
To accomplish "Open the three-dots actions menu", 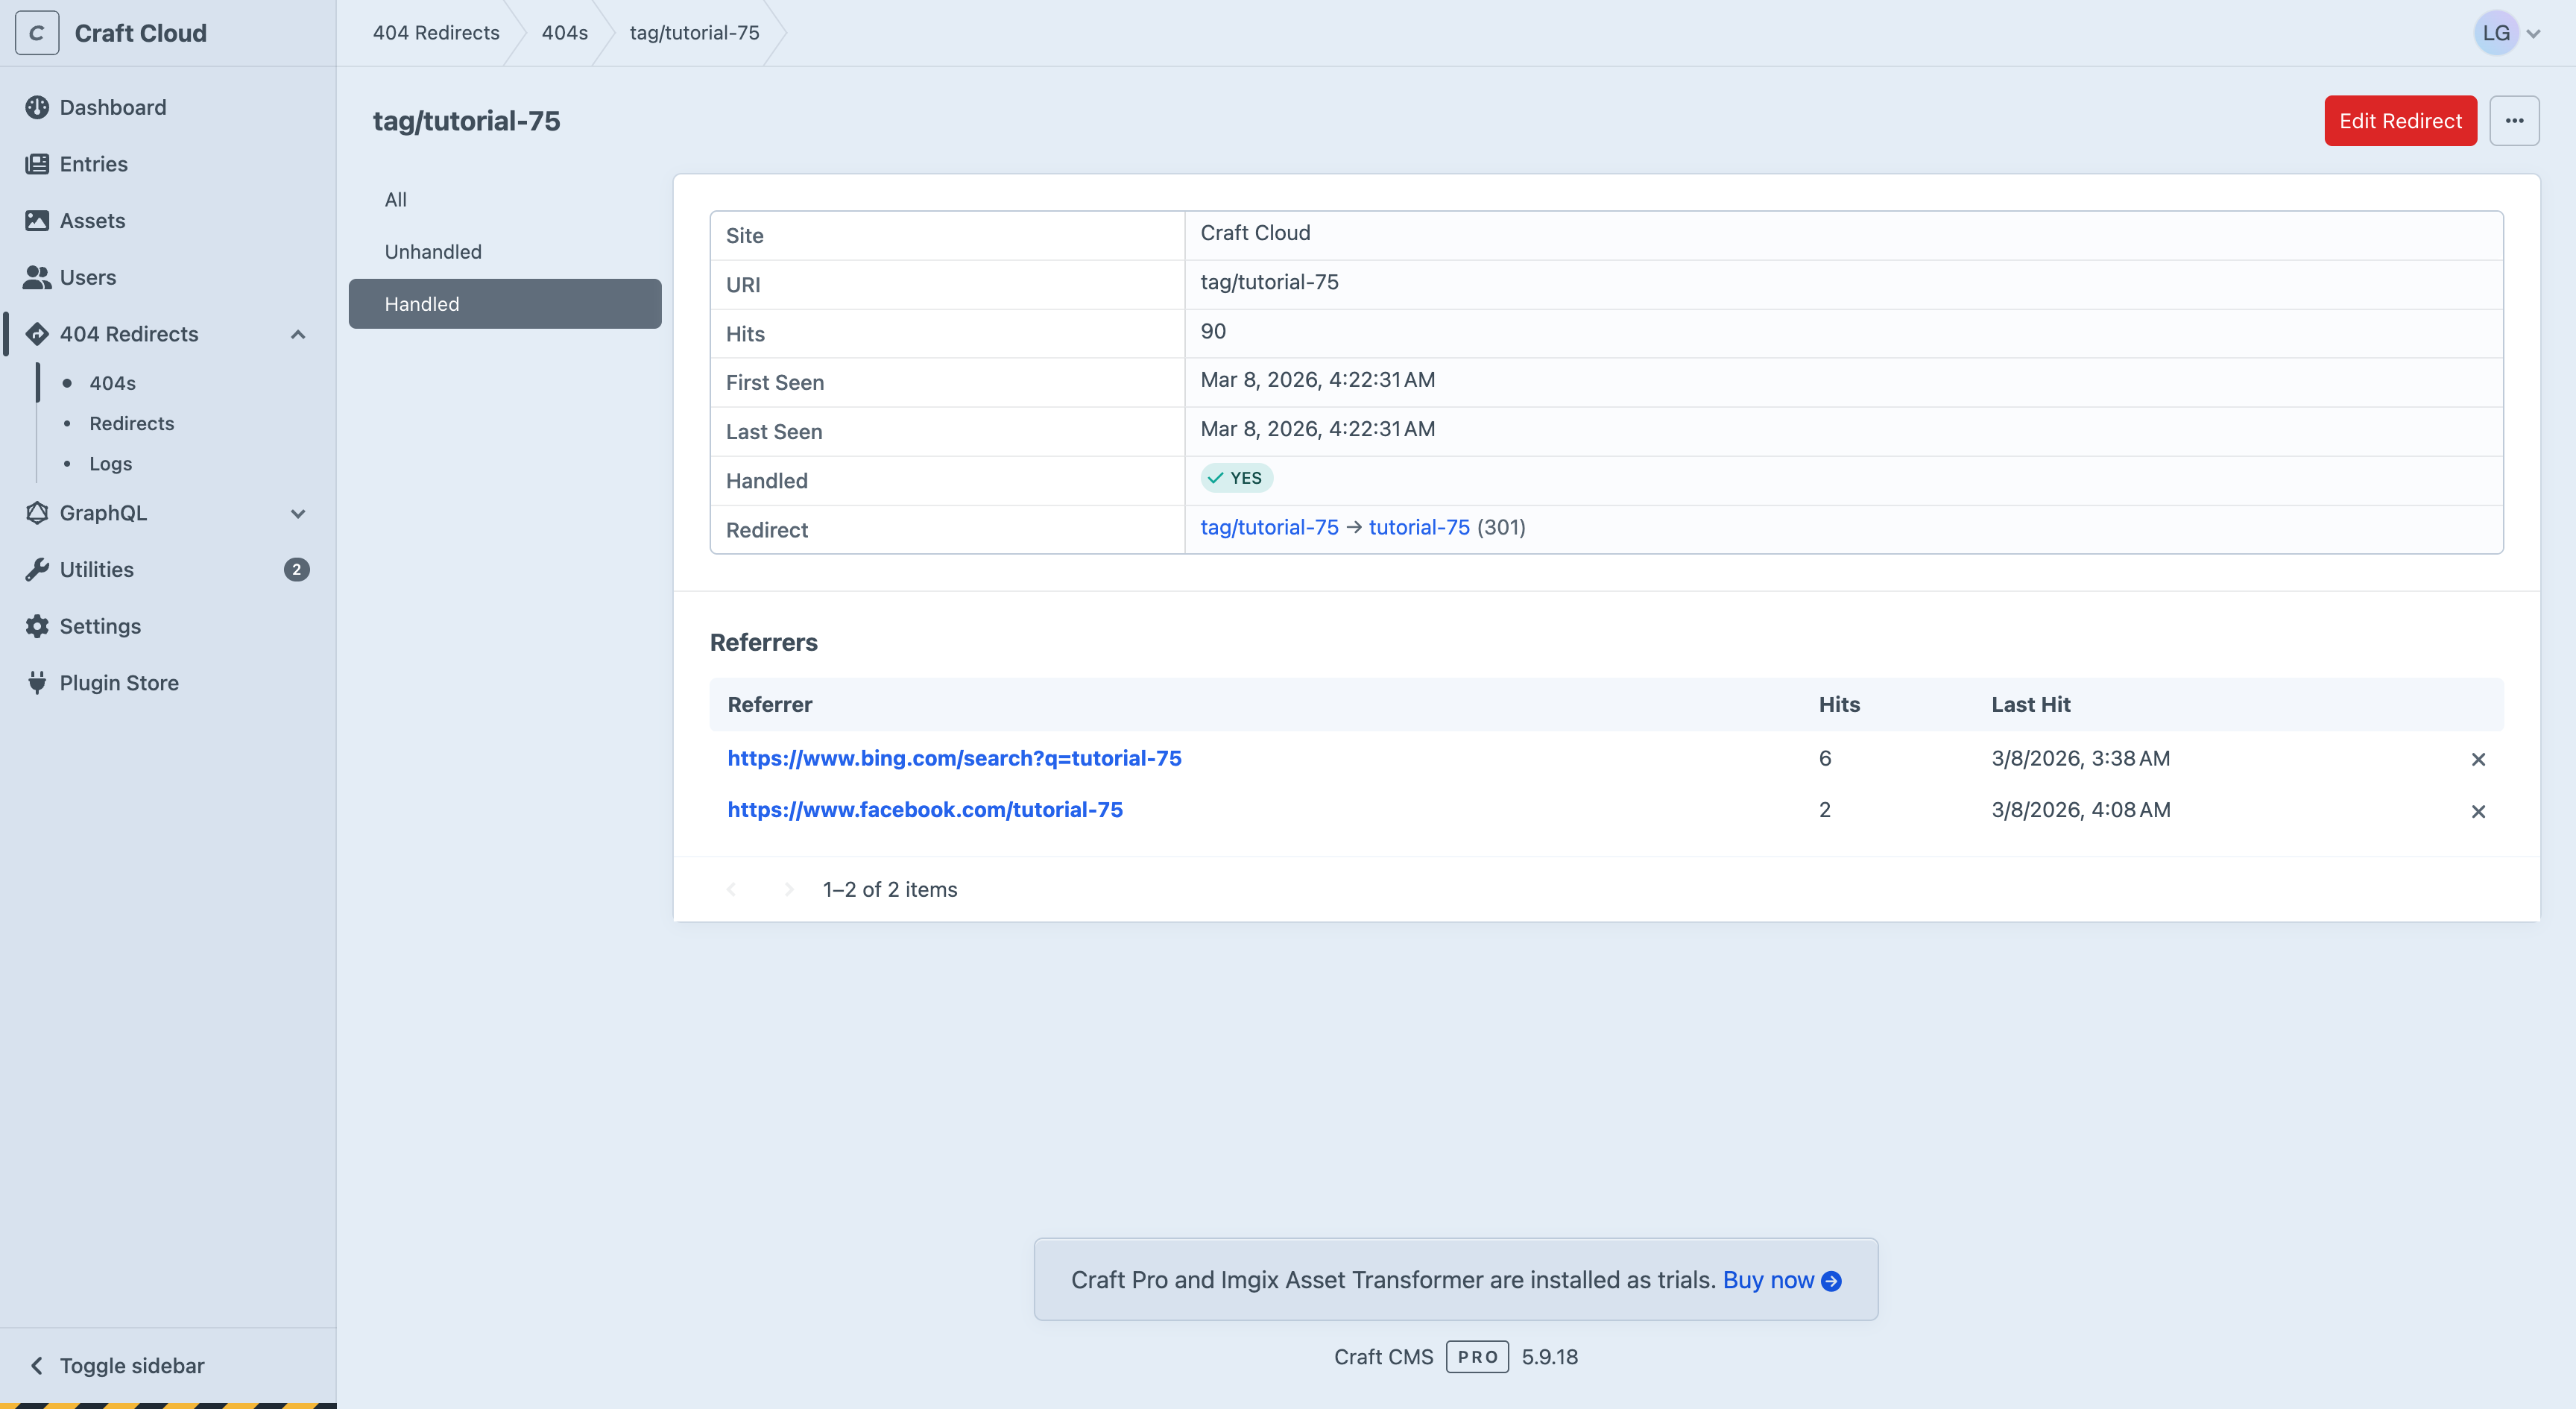I will click(x=2514, y=121).
